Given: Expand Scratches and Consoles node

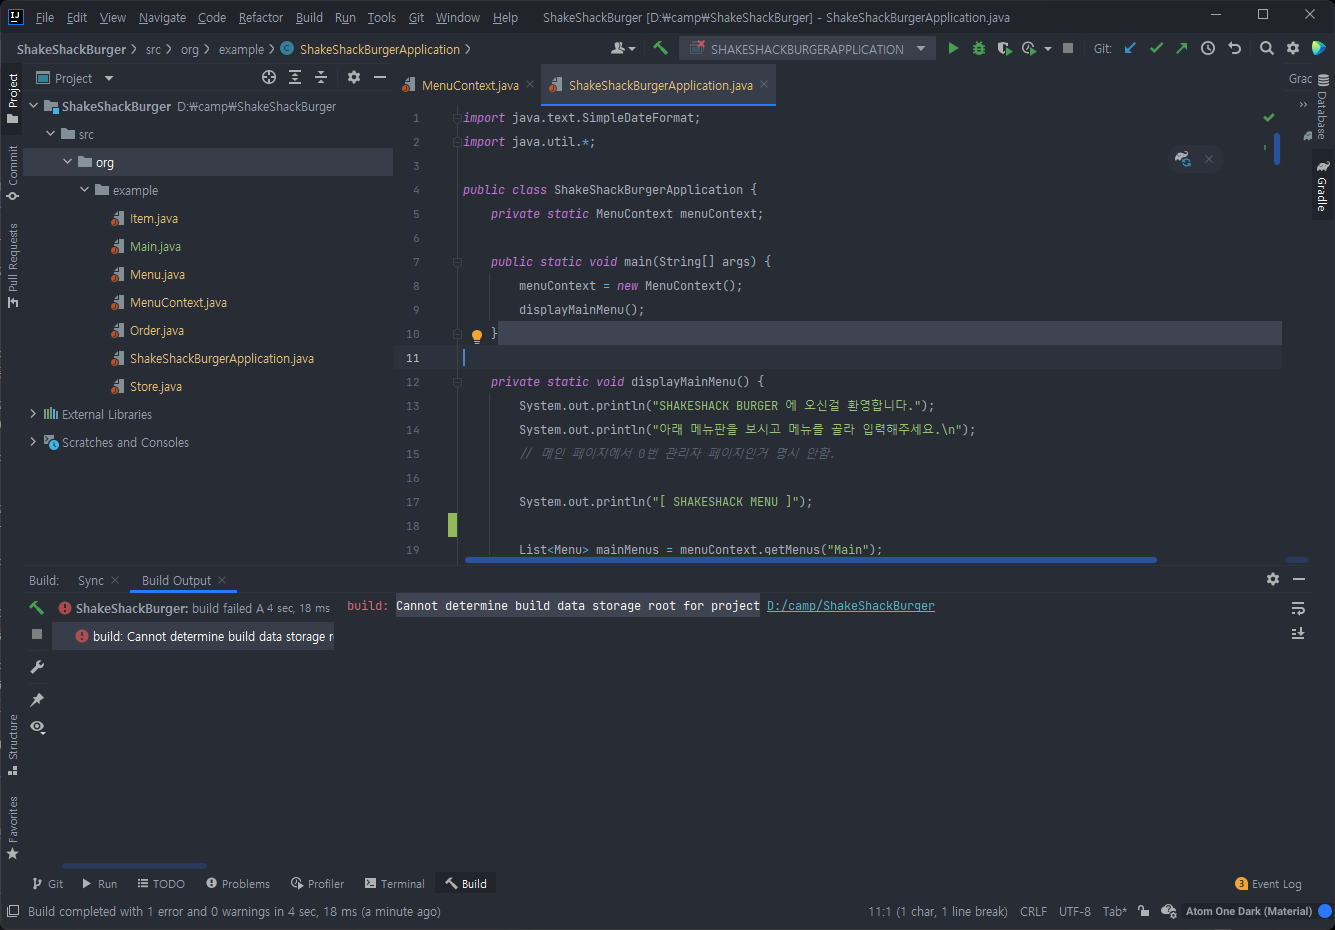Looking at the screenshot, I should [34, 442].
